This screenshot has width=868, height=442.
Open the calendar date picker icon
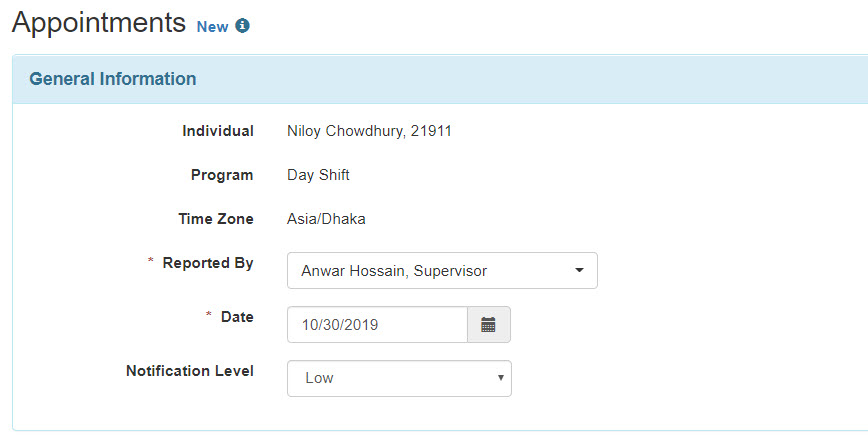tap(488, 325)
